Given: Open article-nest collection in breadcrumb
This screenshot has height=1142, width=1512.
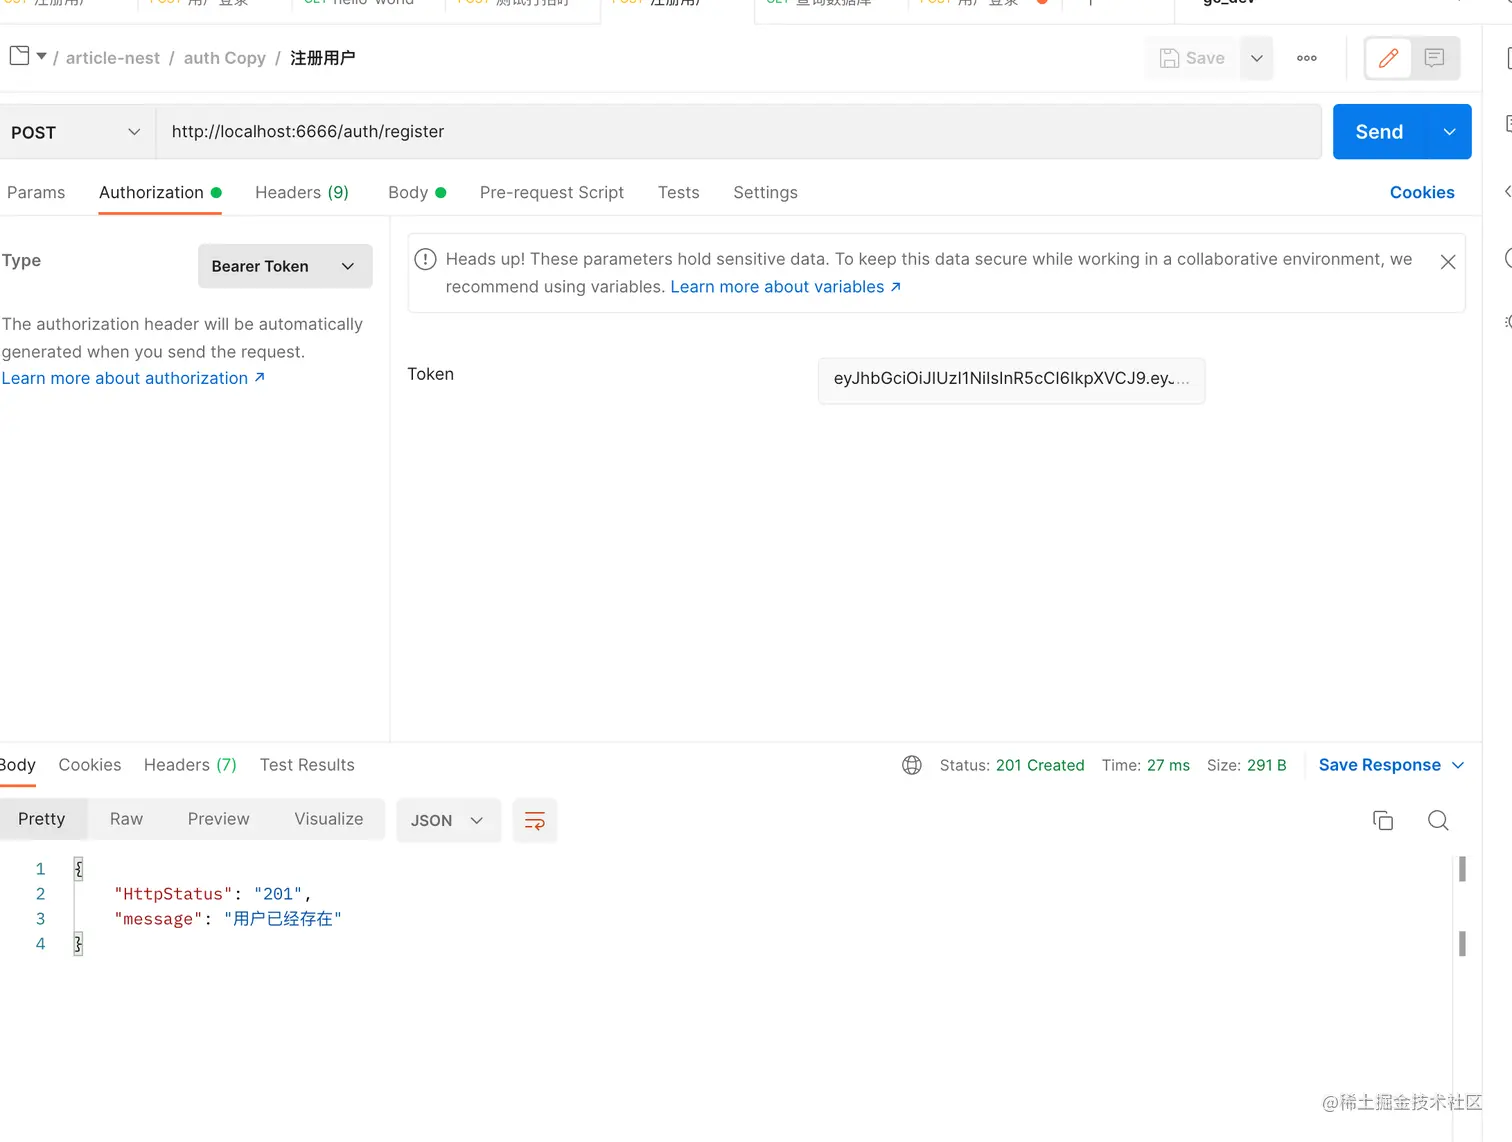Looking at the screenshot, I should (x=112, y=58).
